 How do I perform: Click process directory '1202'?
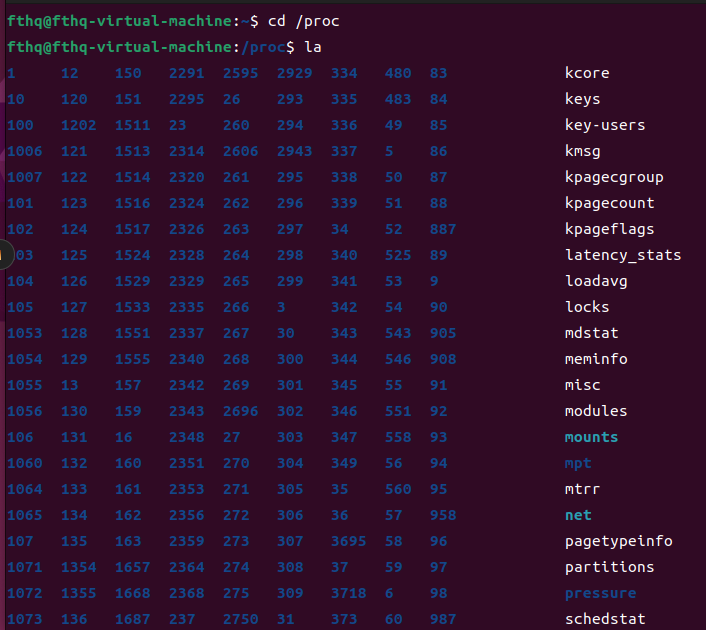pyautogui.click(x=78, y=125)
